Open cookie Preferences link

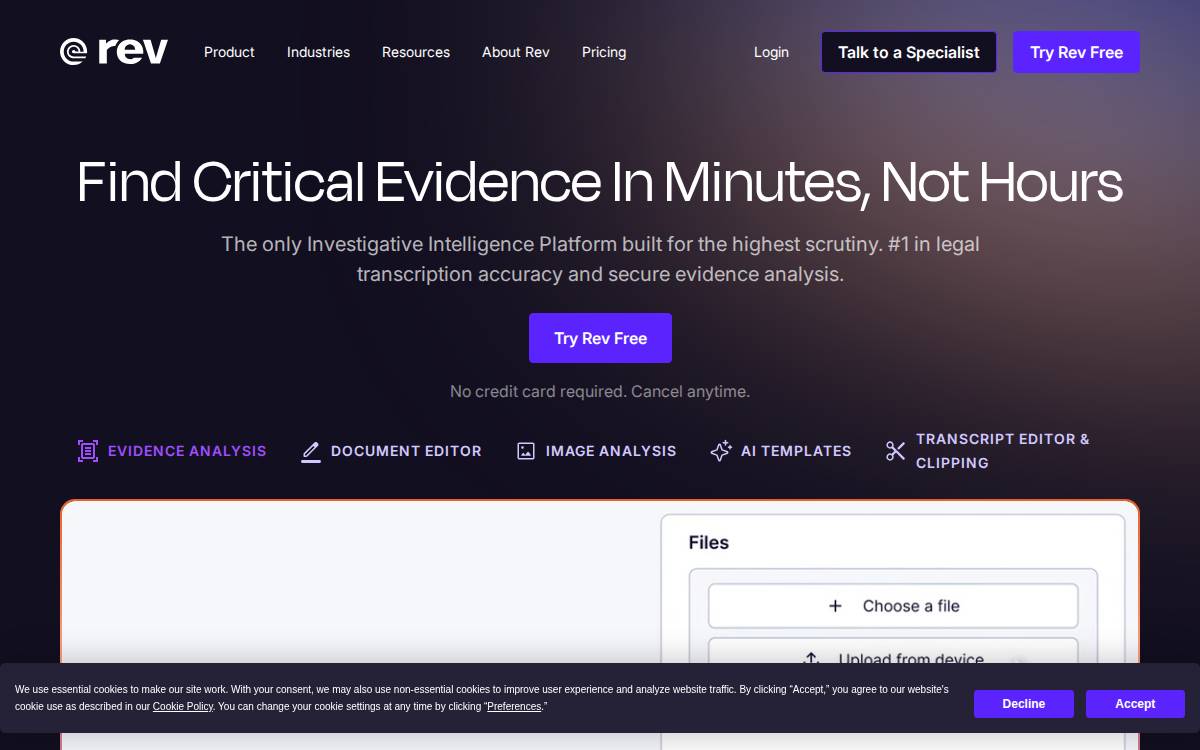click(514, 707)
